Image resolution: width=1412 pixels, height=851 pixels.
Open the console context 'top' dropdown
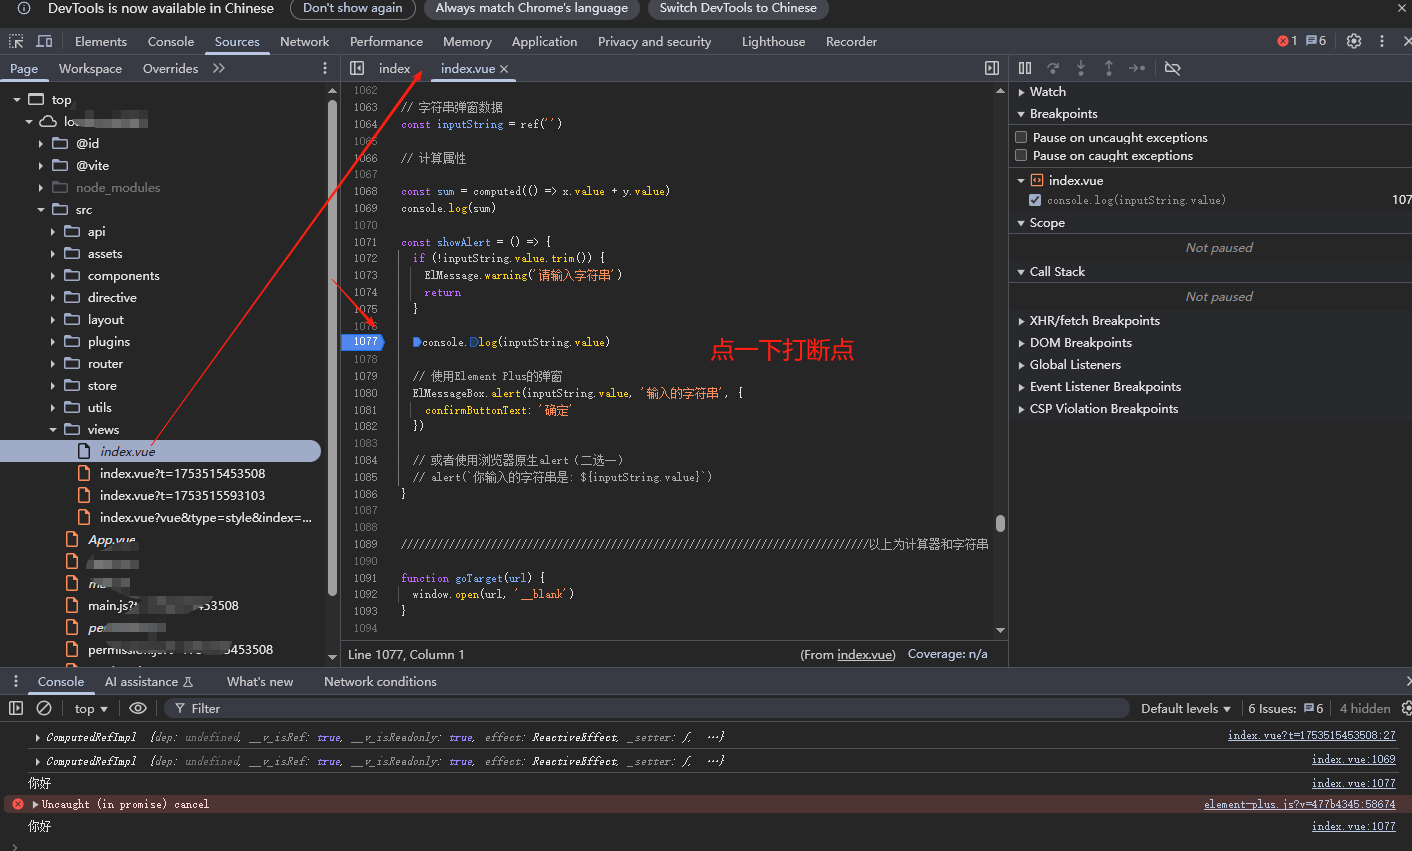point(91,708)
